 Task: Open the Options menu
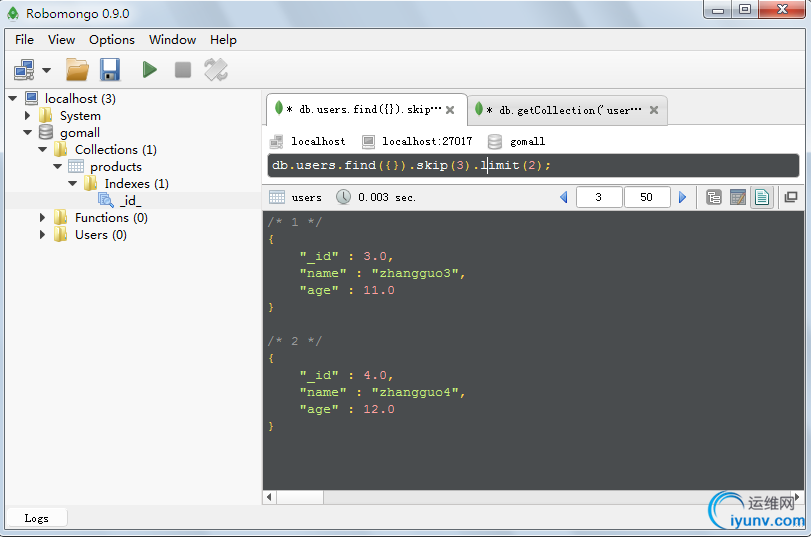(112, 40)
